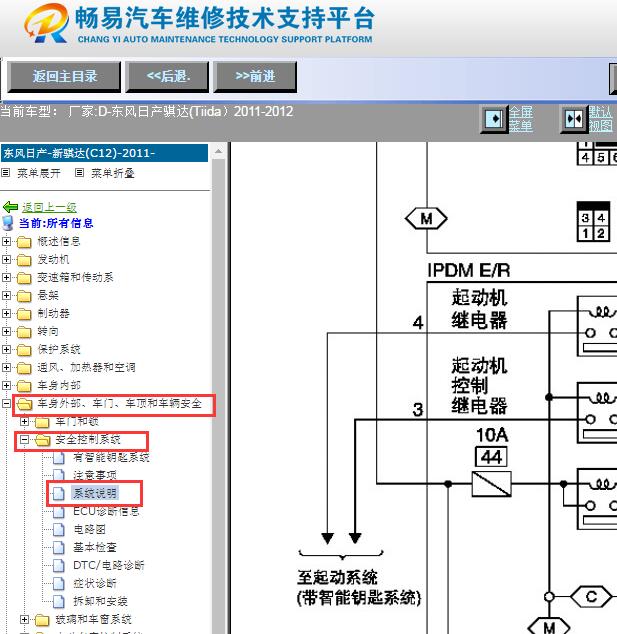Expand the 变速箱和传动系 folder

coord(6,277)
